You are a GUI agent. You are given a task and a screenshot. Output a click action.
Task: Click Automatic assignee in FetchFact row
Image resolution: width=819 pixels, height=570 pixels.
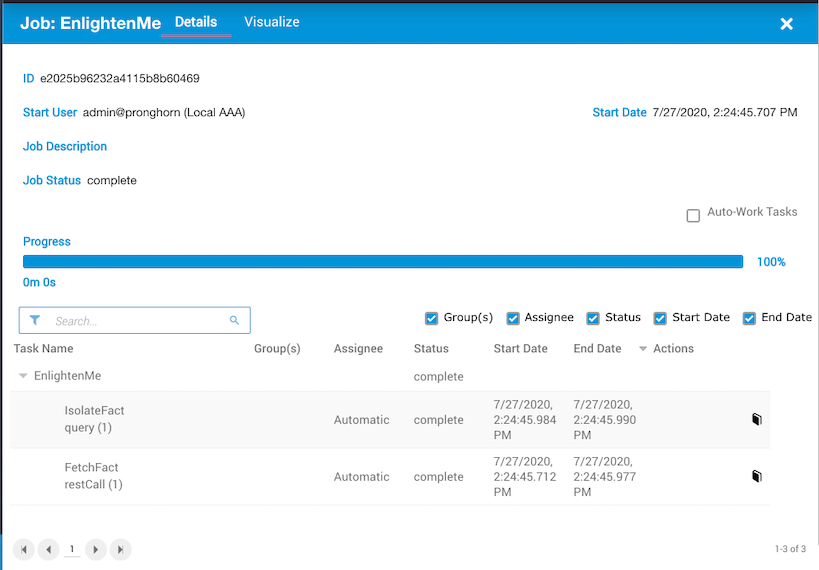click(361, 476)
